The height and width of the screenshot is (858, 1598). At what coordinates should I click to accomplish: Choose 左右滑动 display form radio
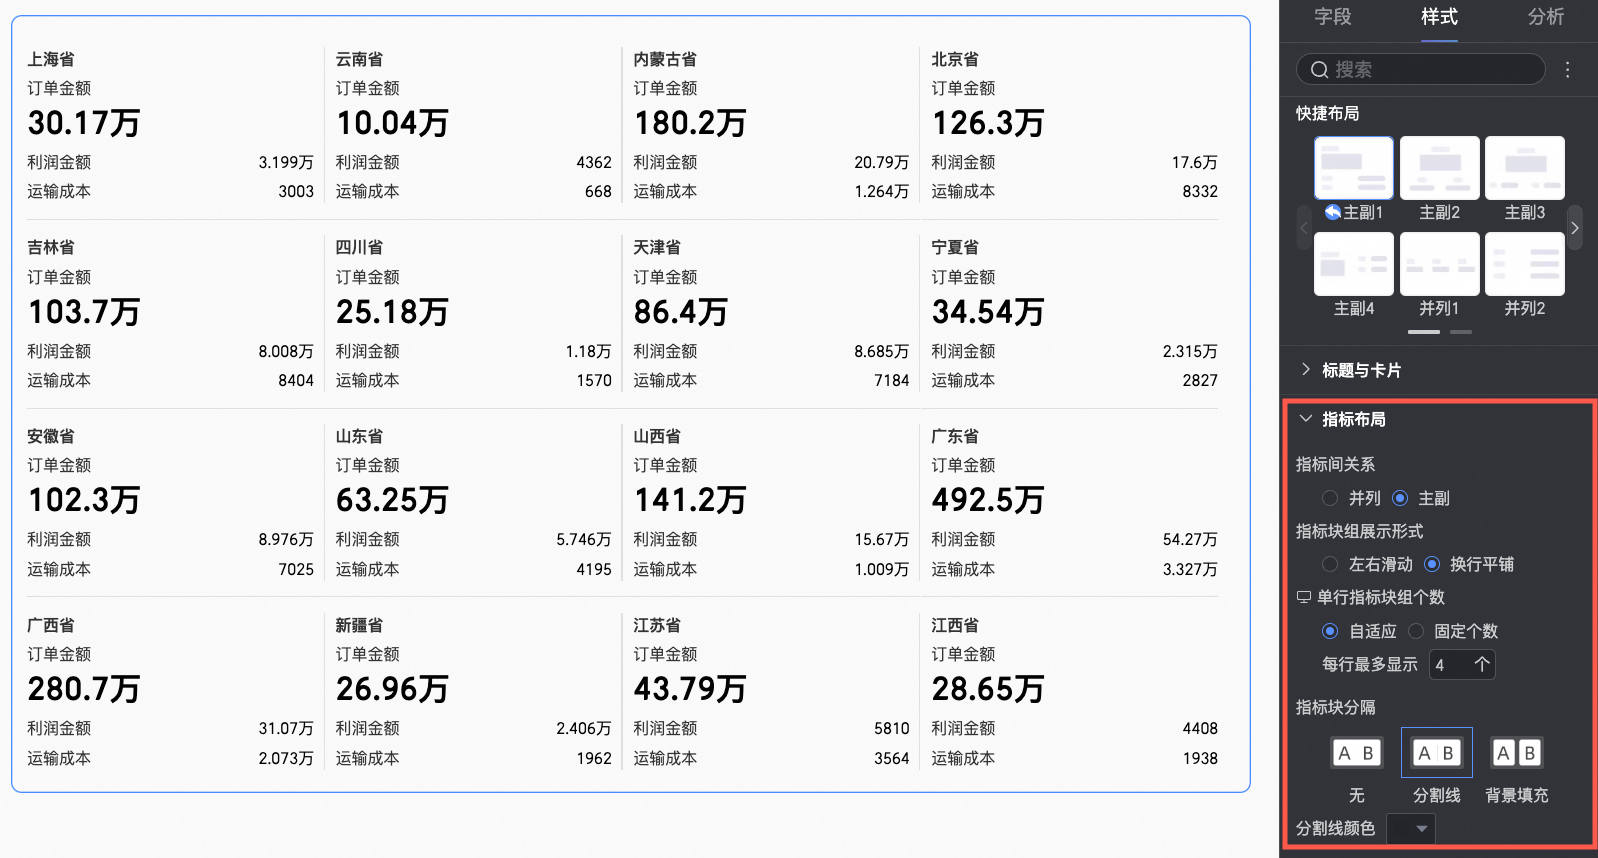pyautogui.click(x=1330, y=564)
